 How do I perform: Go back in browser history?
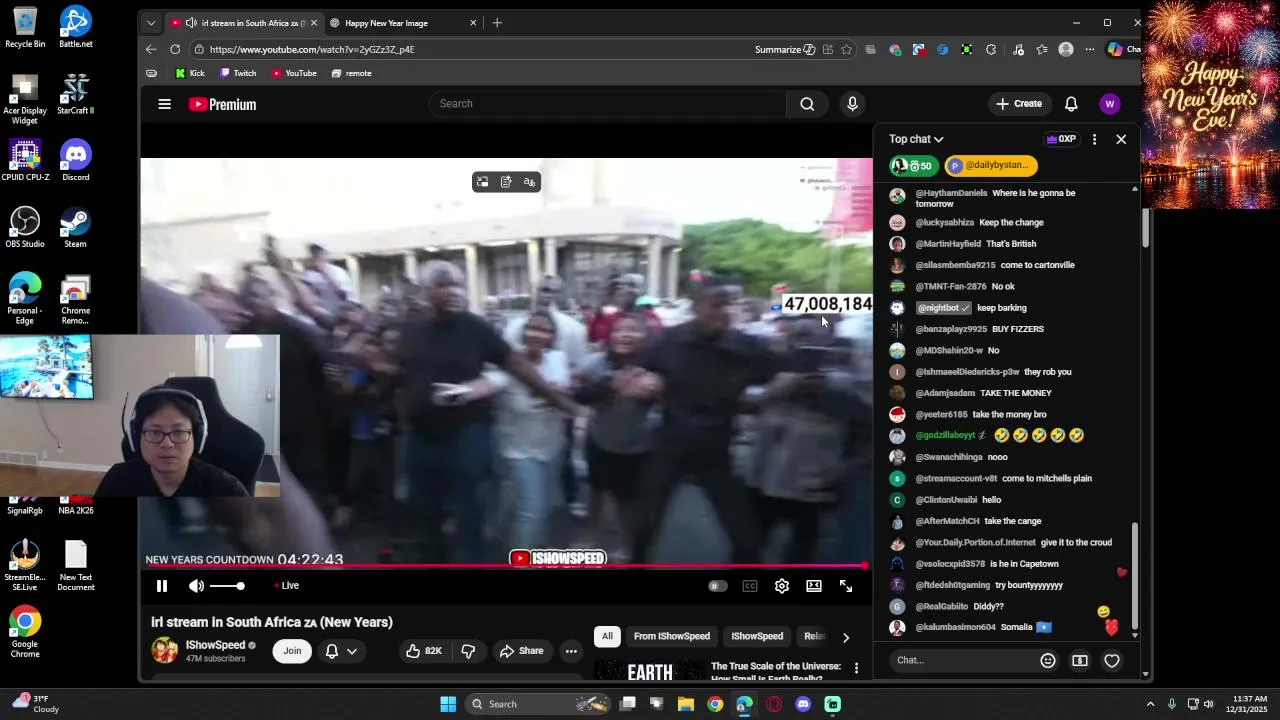(x=151, y=49)
